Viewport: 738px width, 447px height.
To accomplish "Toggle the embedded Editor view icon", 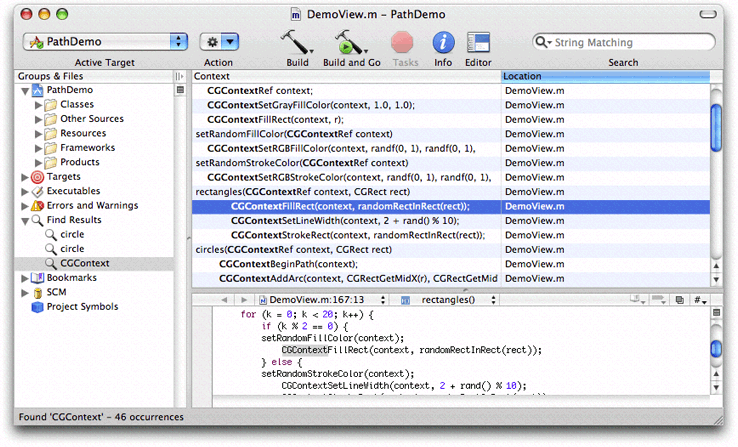I will pos(478,42).
